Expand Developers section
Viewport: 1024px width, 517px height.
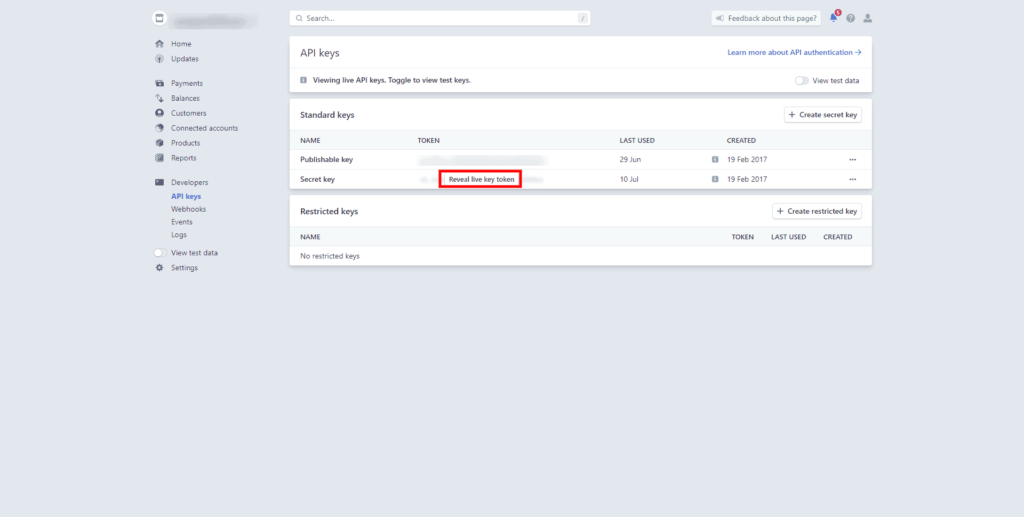pos(190,183)
